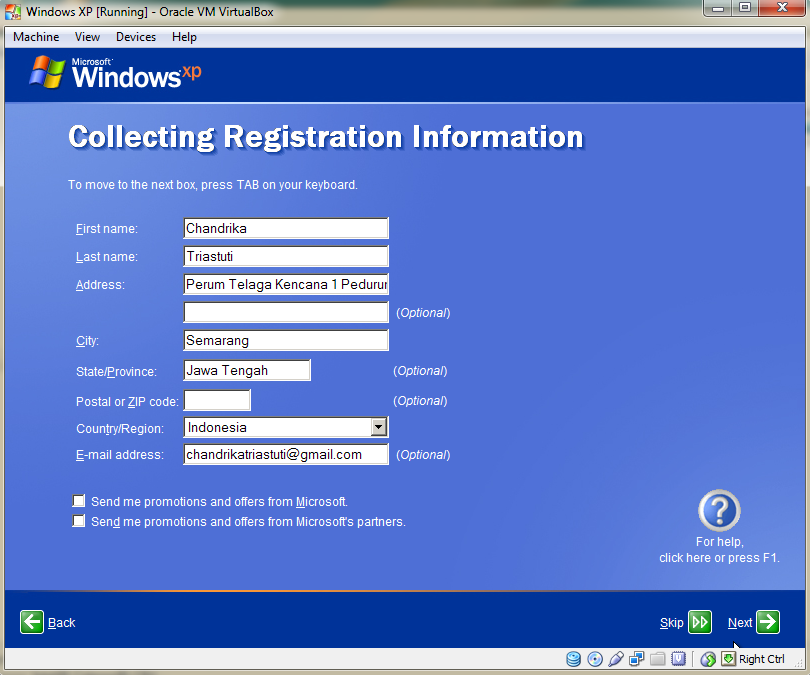
Task: Click the video capture status icon
Action: pos(678,659)
